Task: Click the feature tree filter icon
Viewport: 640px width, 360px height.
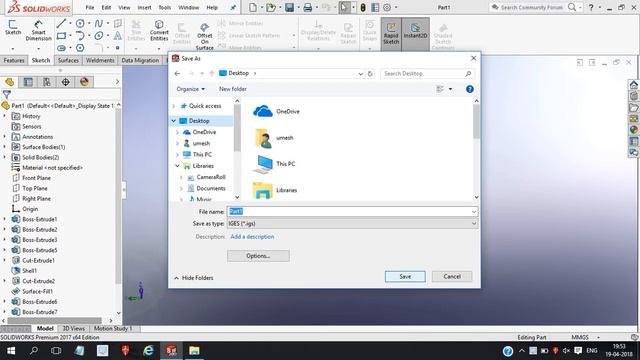Action: [x=7, y=95]
